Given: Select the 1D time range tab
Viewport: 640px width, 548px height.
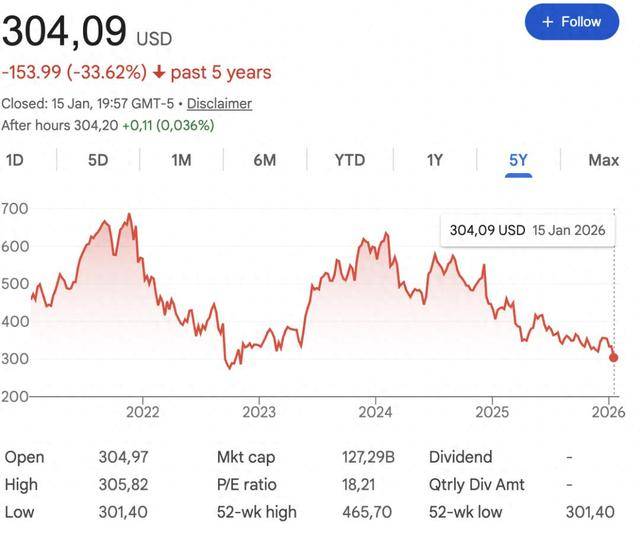Looking at the screenshot, I should click(x=16, y=160).
